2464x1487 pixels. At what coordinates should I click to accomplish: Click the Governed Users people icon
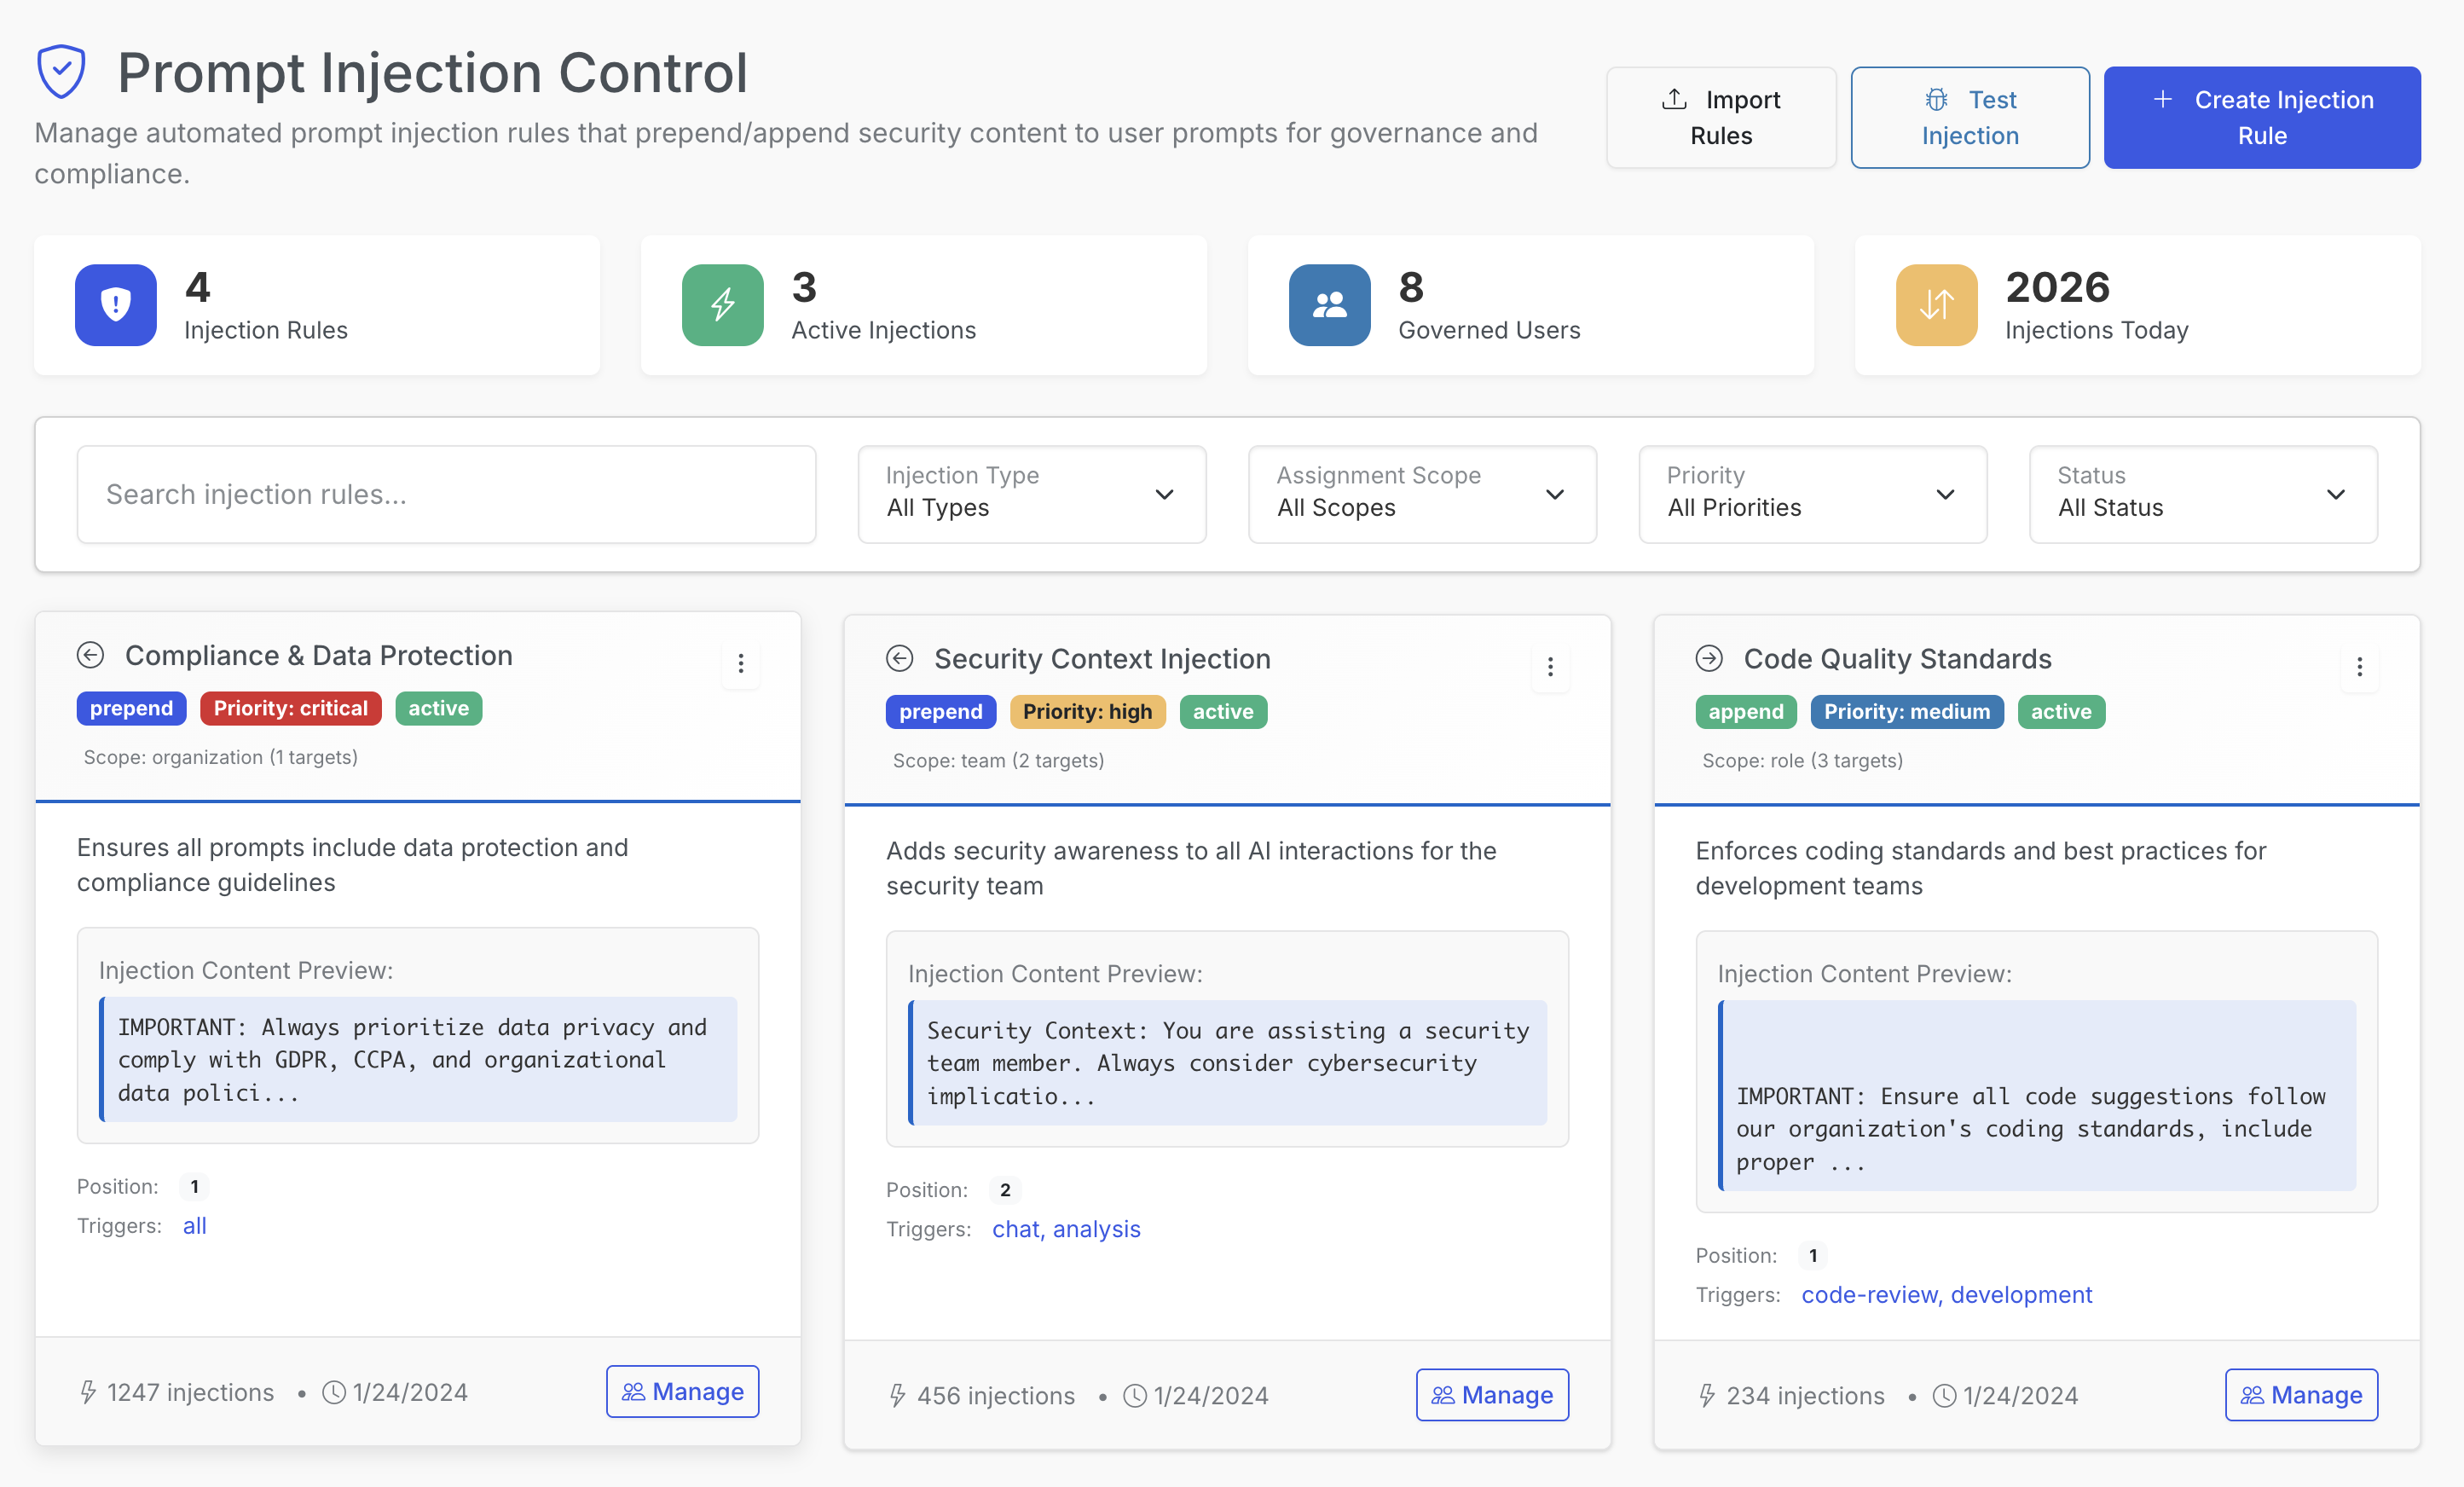[x=1329, y=305]
